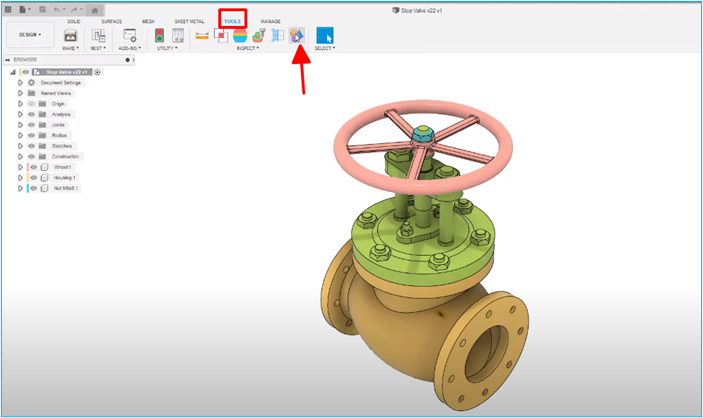Switch to the Mesh tab
The image size is (703, 418).
pos(148,21)
